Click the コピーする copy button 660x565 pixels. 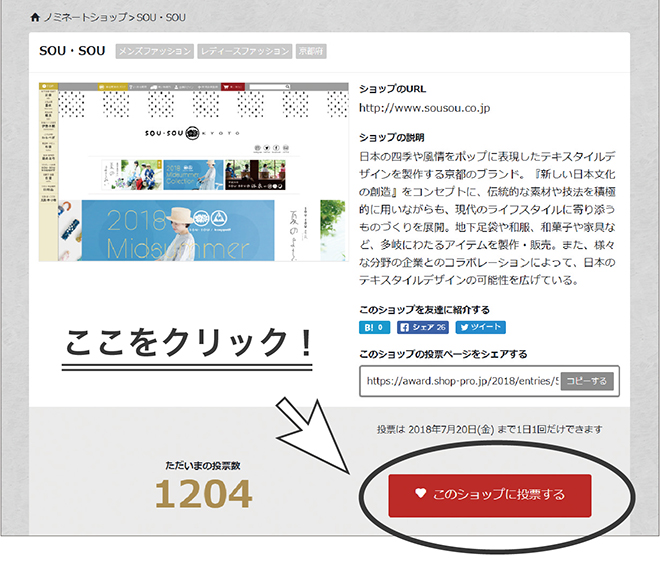587,381
